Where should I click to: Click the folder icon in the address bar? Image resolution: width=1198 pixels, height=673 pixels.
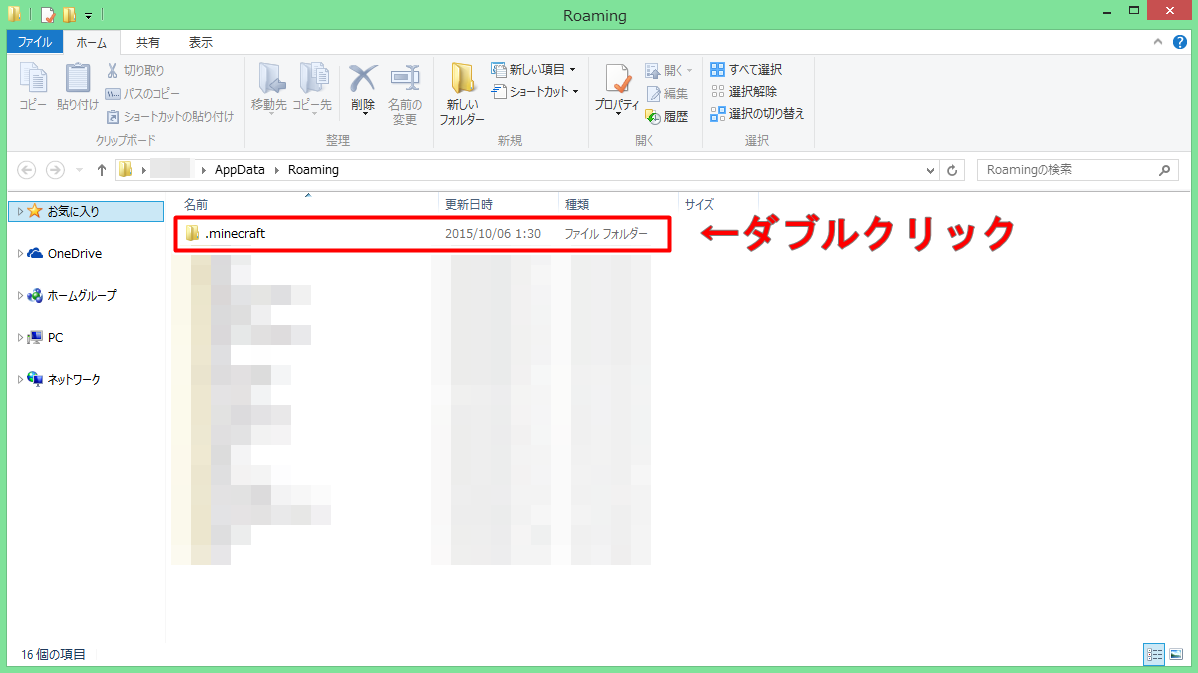pyautogui.click(x=125, y=170)
